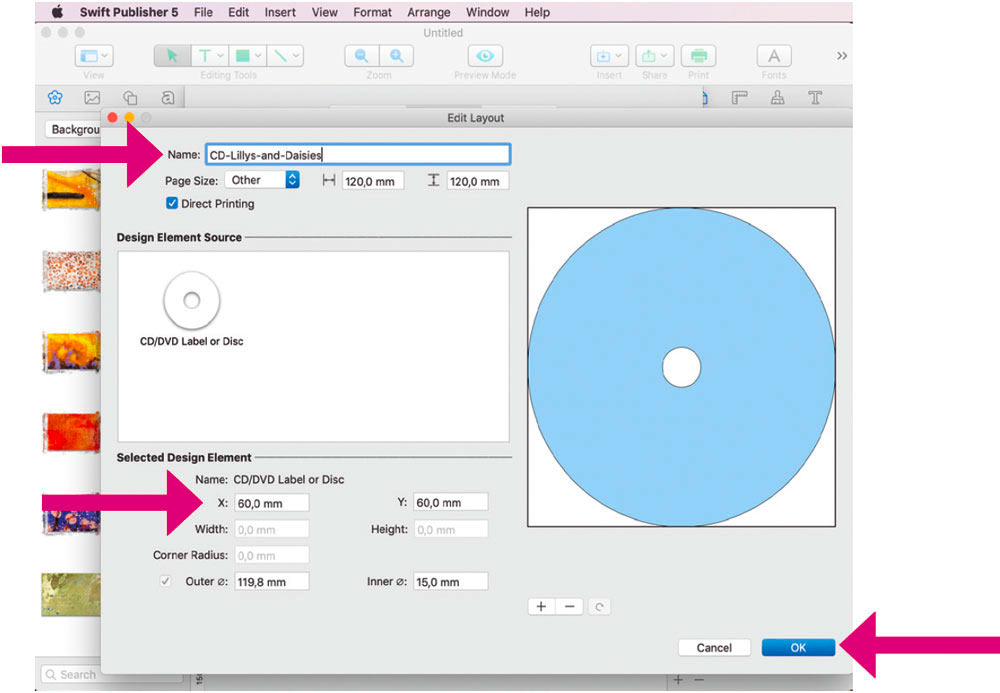This screenshot has width=1000, height=693.
Task: Show more toolbar items chevron
Action: click(842, 56)
